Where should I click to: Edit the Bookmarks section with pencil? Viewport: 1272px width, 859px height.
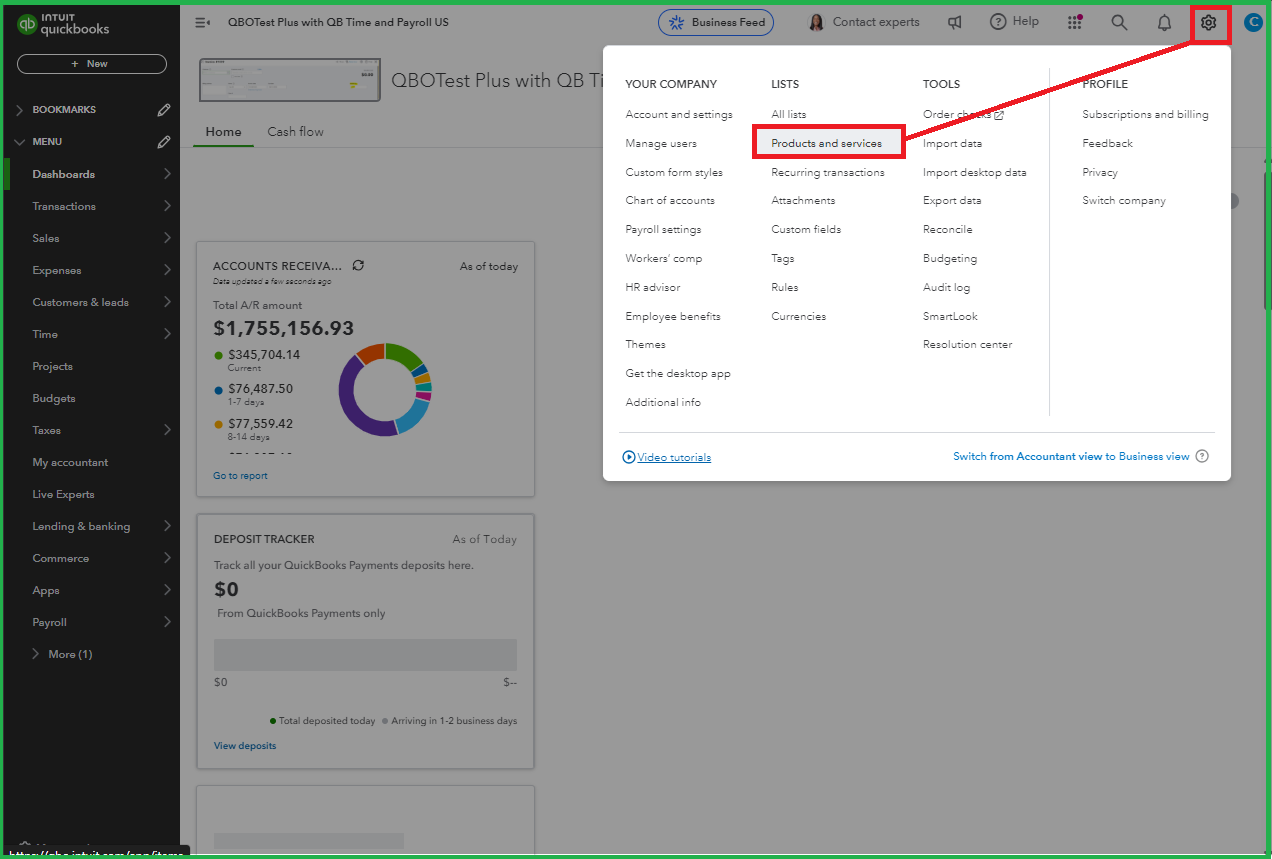click(164, 110)
